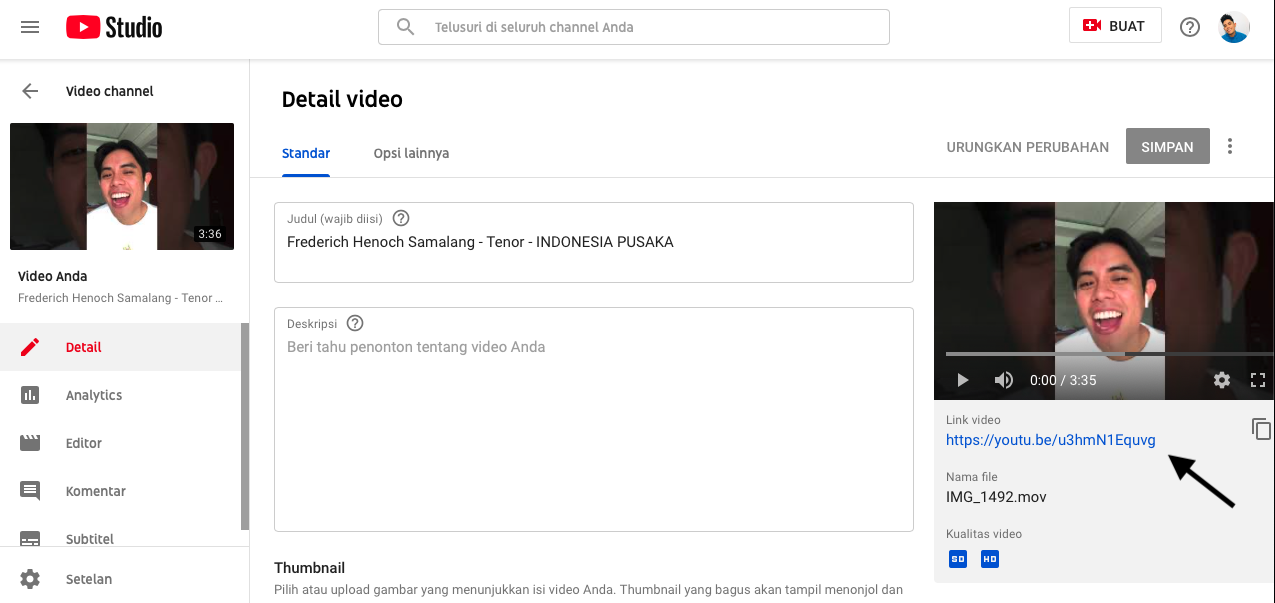Go back using Video channel arrow
Screen dimensions: 1275x603
30,91
